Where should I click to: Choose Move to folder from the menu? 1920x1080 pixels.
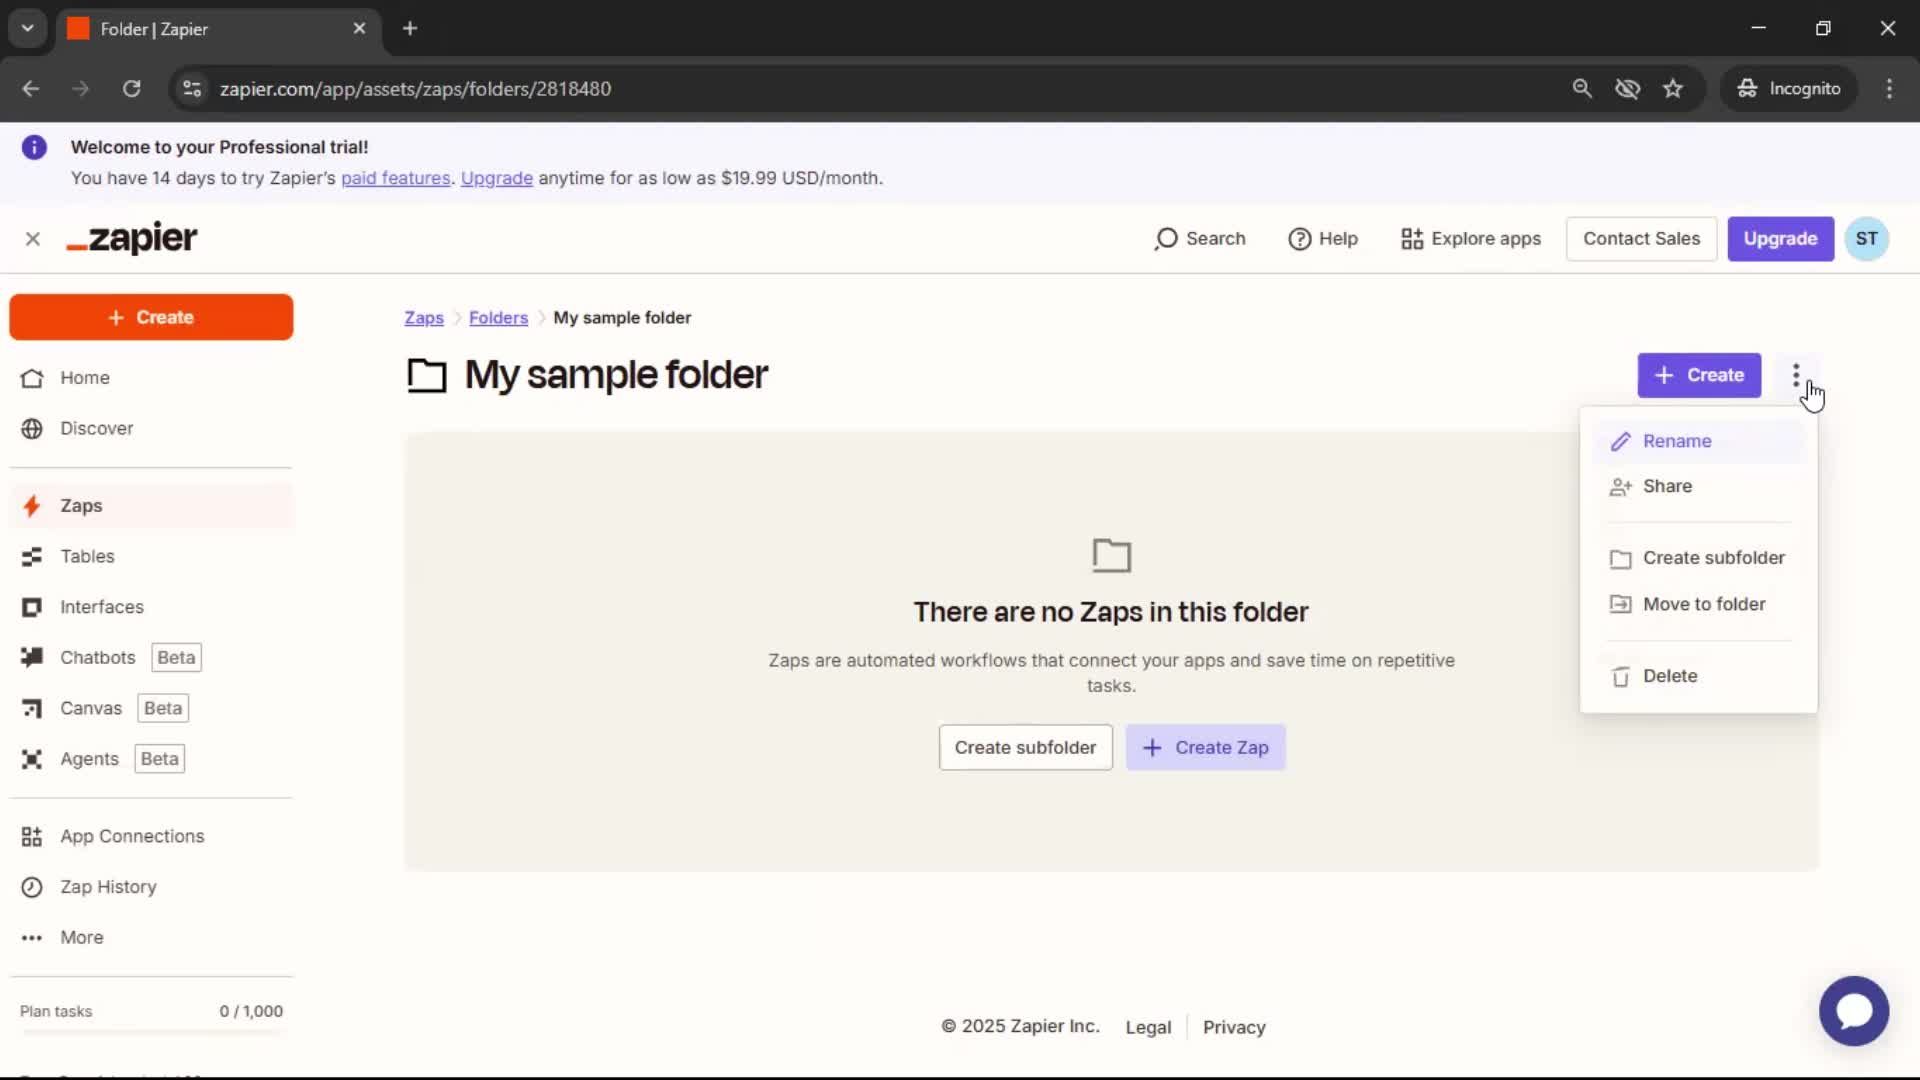pos(1699,604)
